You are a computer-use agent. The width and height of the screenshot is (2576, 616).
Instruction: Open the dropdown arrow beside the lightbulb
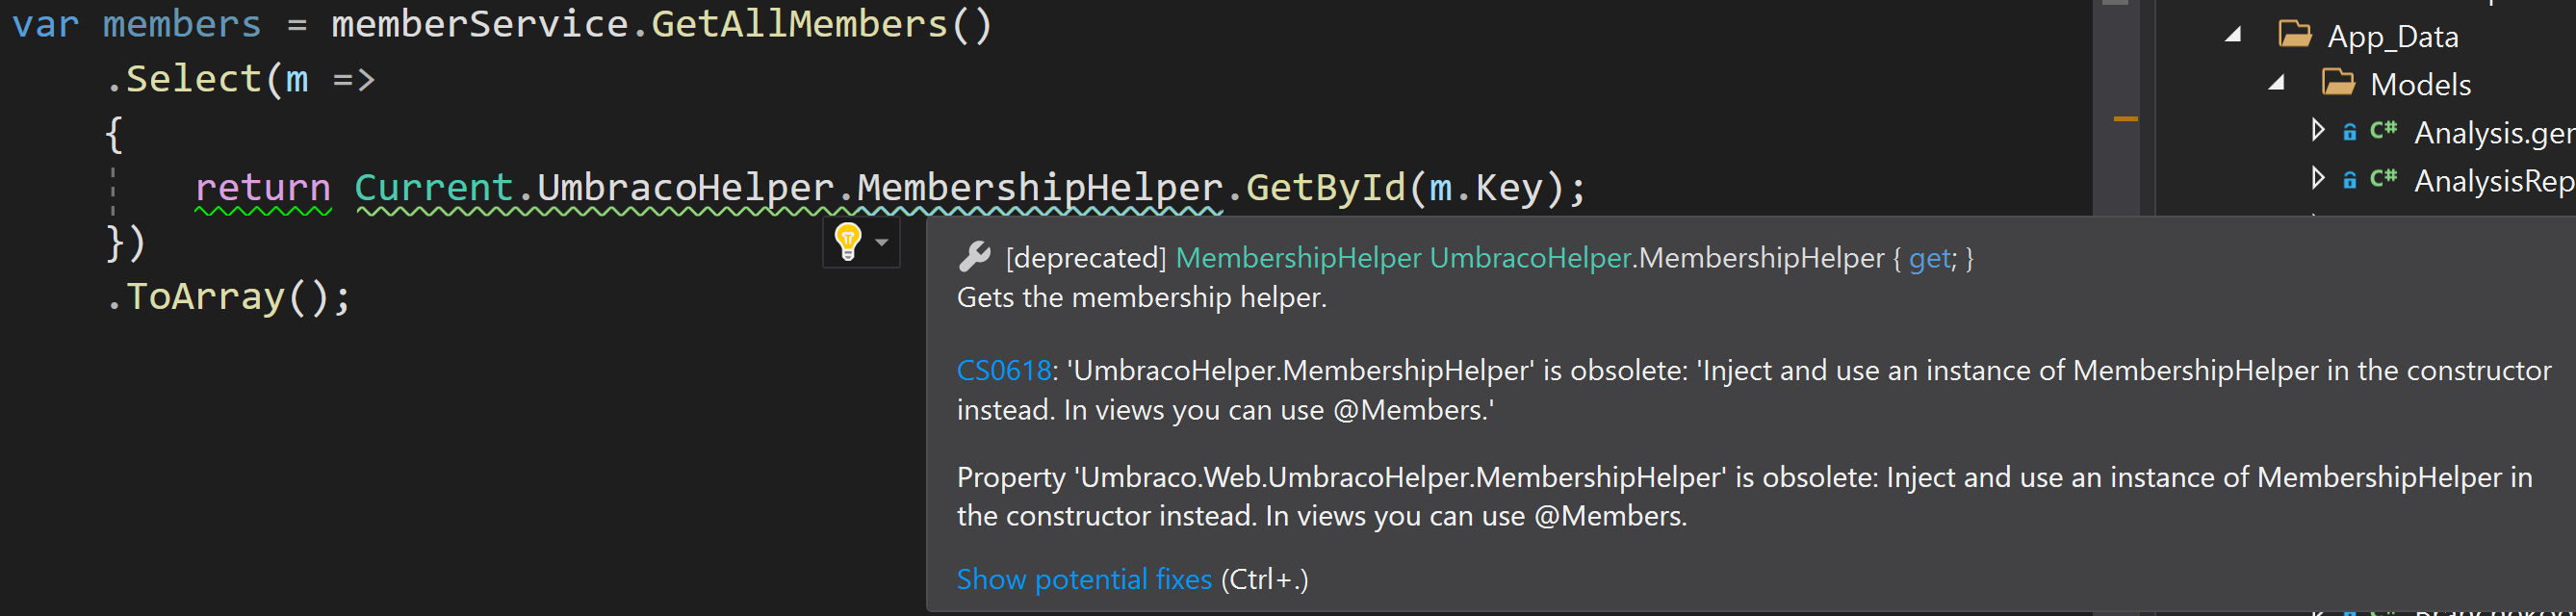(882, 242)
